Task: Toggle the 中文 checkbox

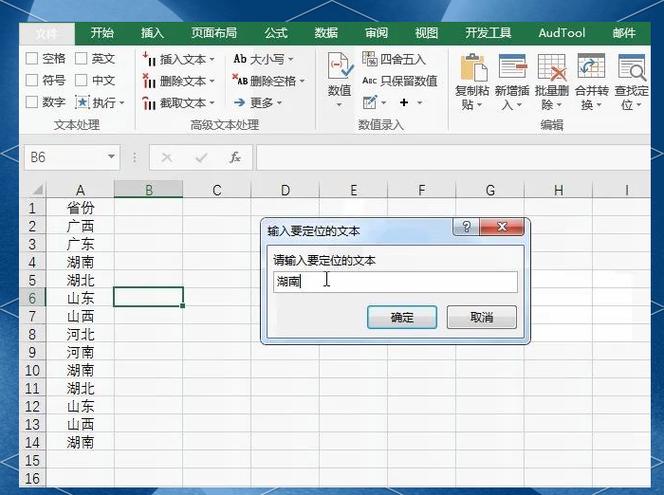Action: coord(81,80)
